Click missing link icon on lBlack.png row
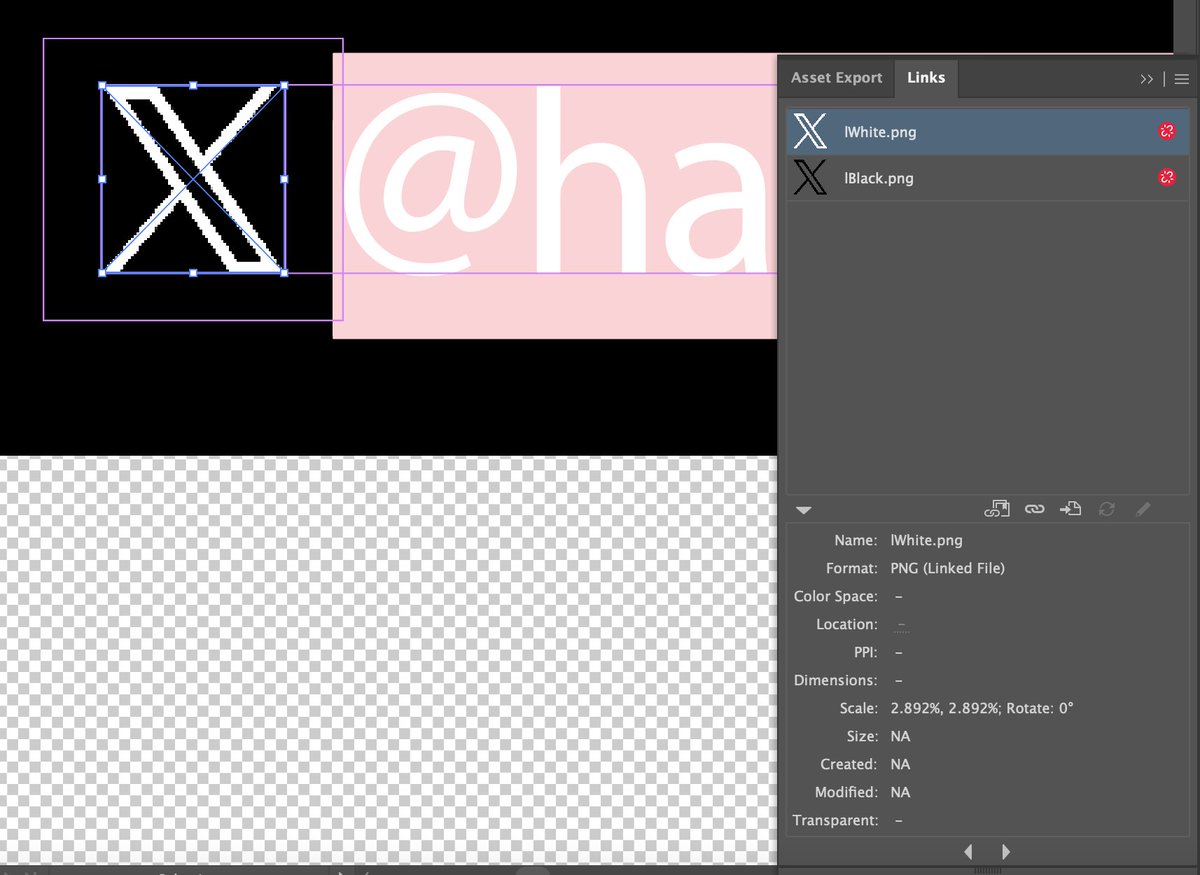The width and height of the screenshot is (1200, 875). (1166, 178)
